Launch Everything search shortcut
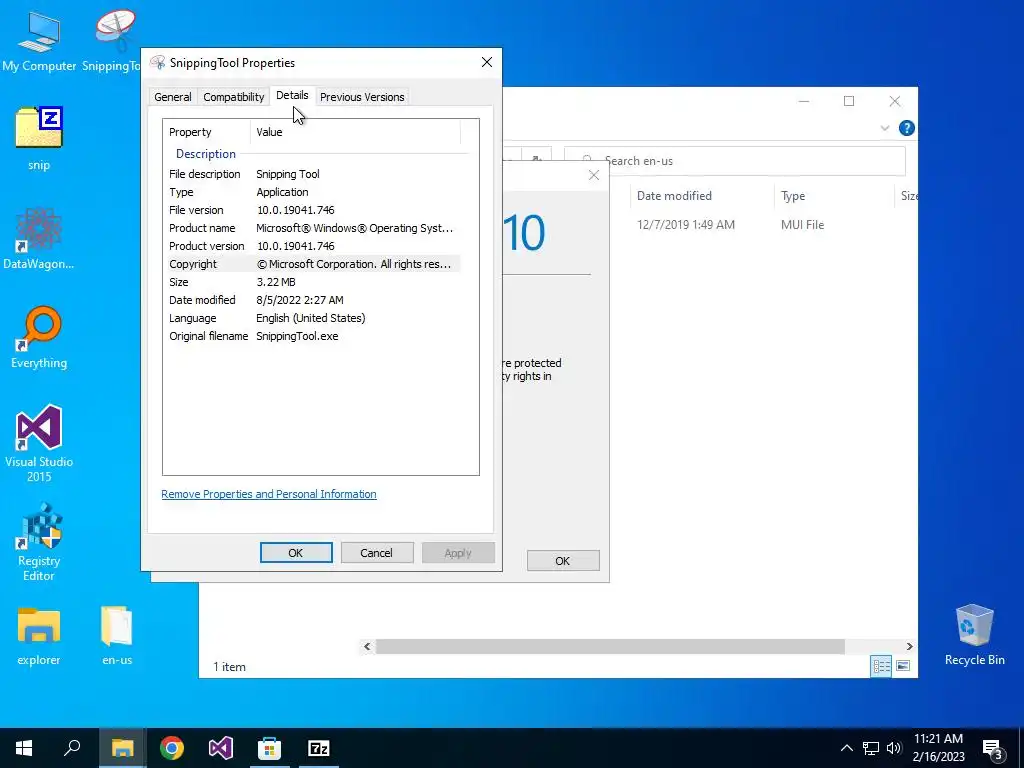Viewport: 1024px width, 768px height. pyautogui.click(x=39, y=338)
